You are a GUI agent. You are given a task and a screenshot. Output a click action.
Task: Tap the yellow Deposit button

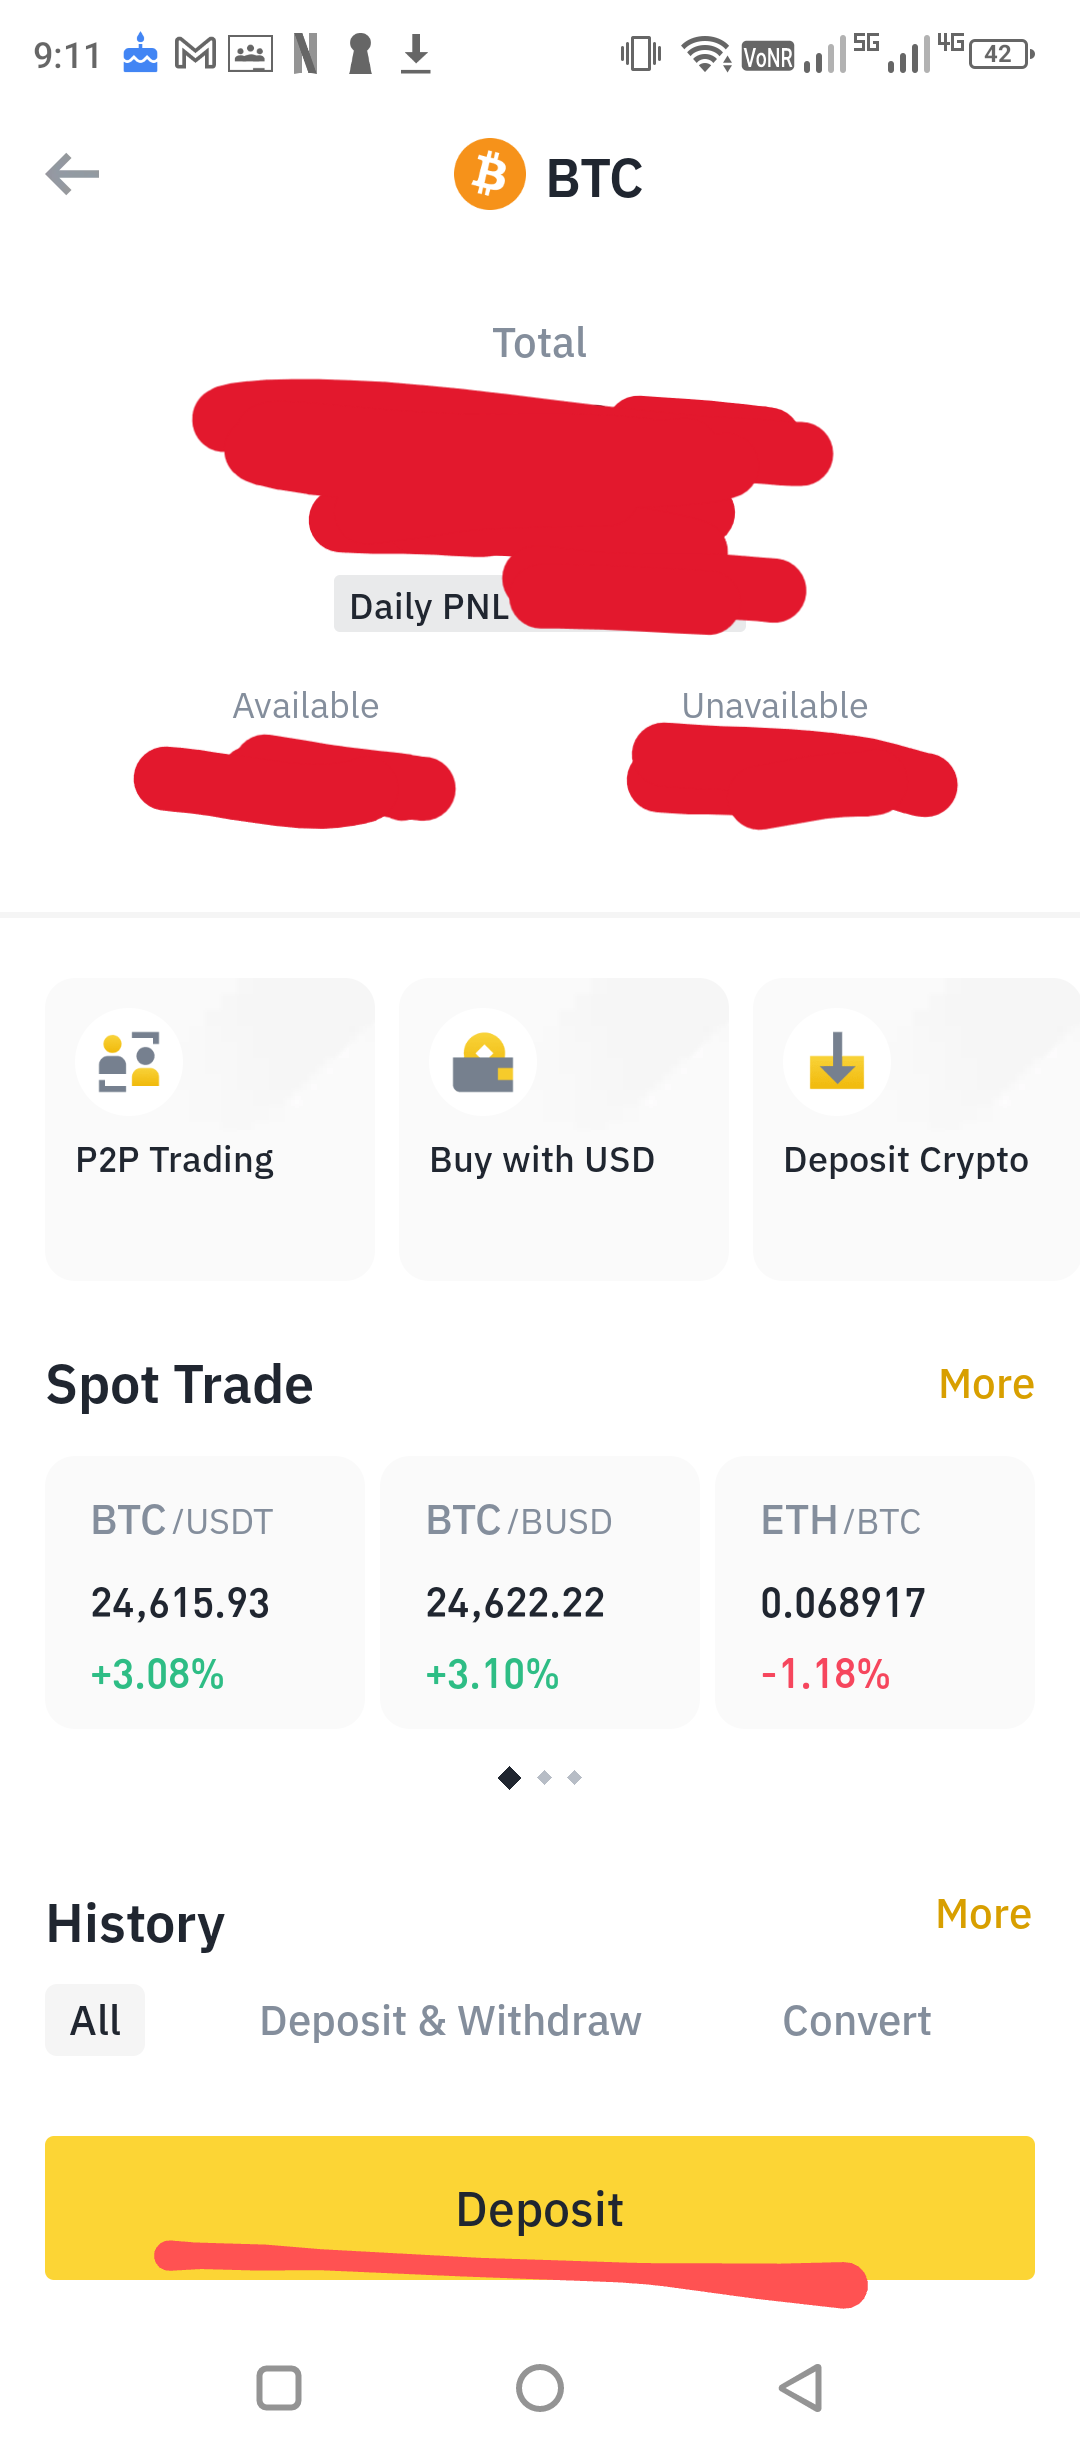(x=540, y=2208)
